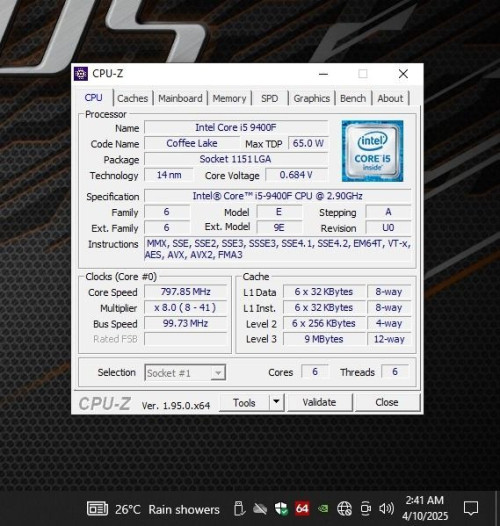Screen dimensions: 500x526
Task: Click the empty Rated FSB field
Action: [186, 339]
